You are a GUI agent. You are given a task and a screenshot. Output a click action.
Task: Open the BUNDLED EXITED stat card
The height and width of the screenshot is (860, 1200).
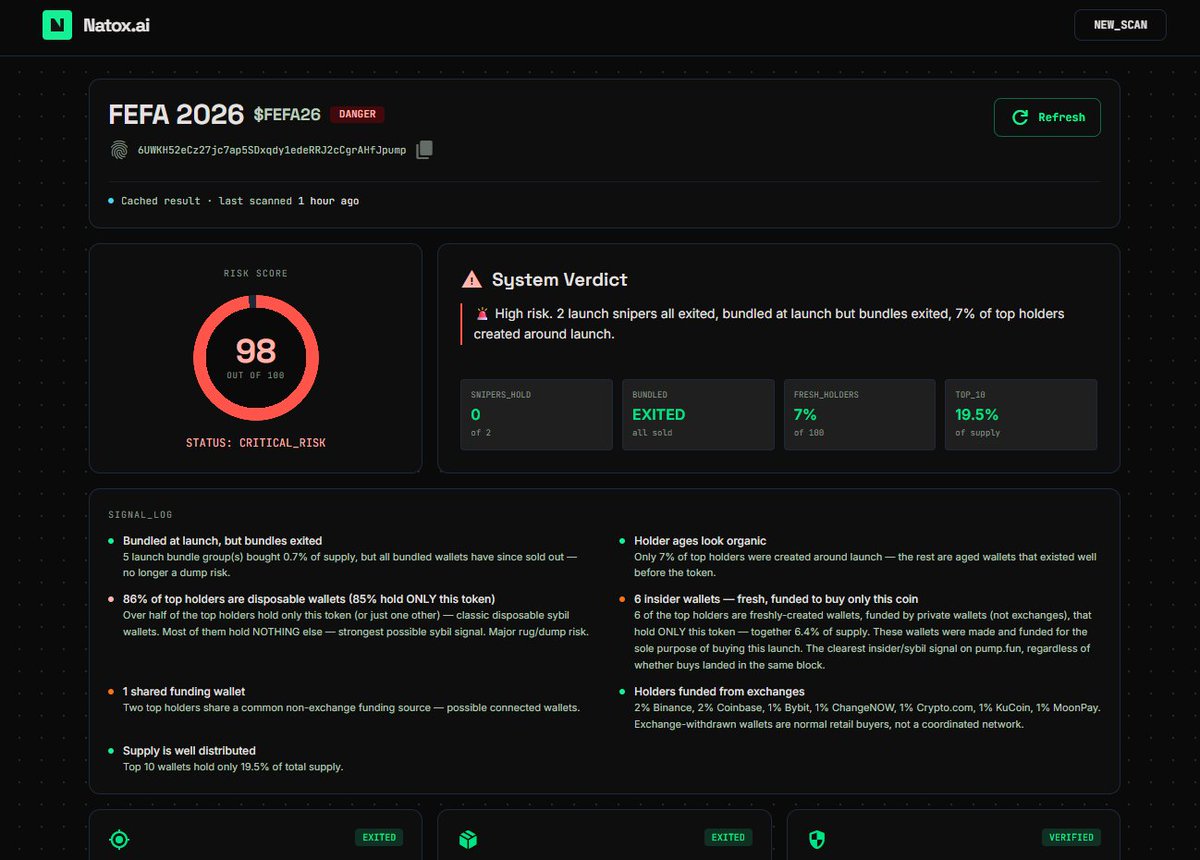(698, 414)
